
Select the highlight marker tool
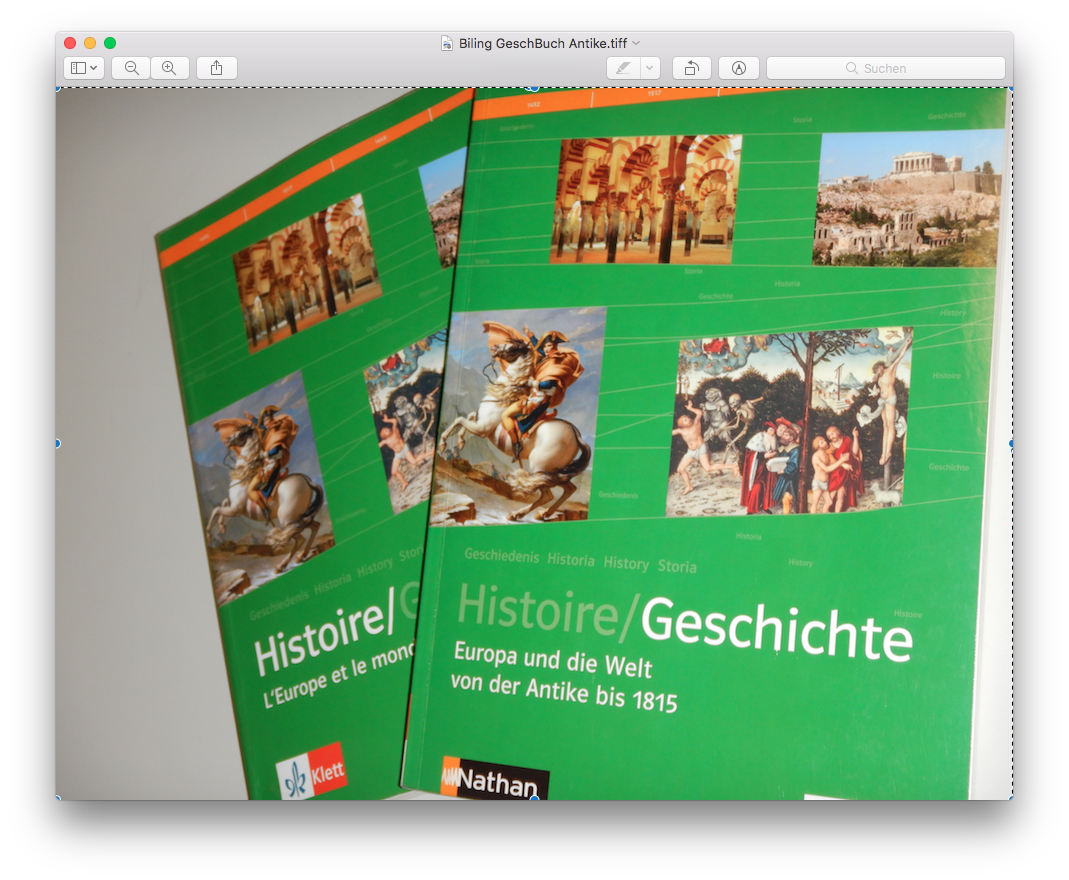623,68
